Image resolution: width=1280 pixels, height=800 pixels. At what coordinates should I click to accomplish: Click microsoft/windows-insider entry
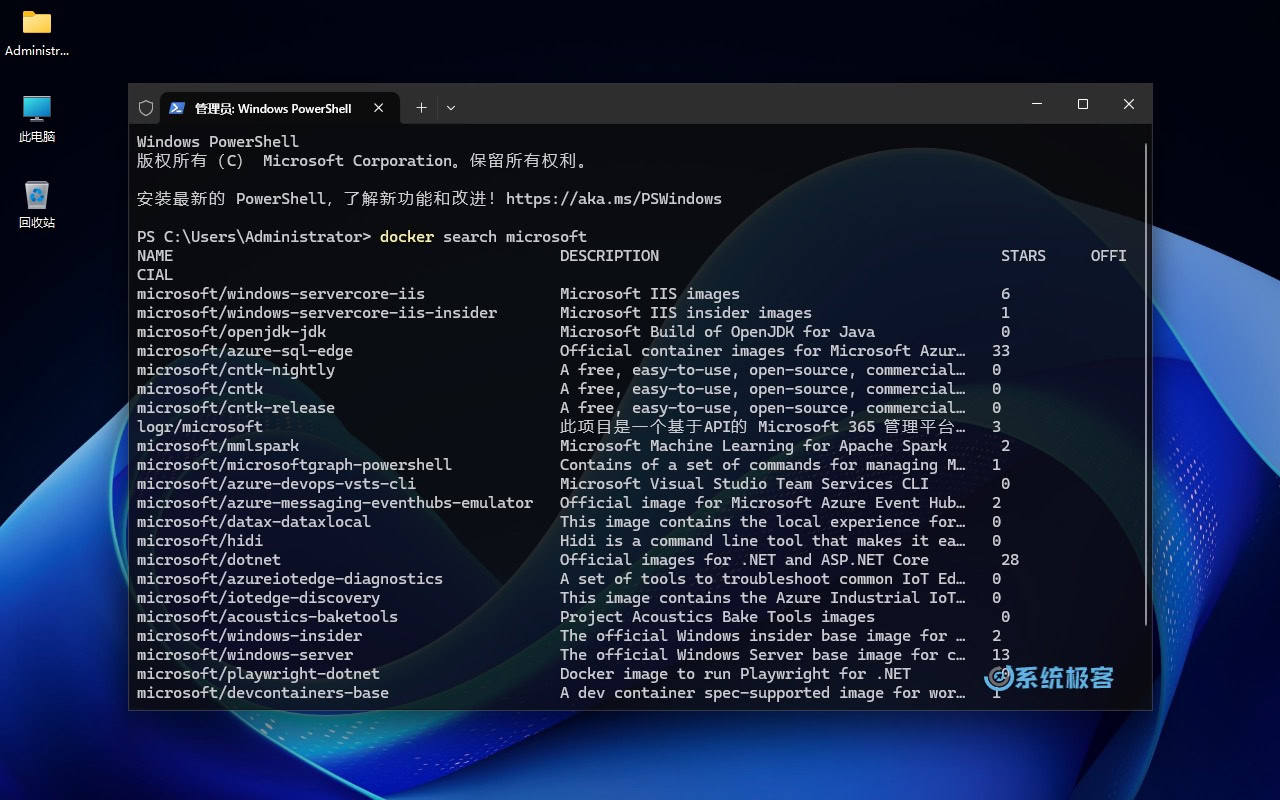[249, 636]
